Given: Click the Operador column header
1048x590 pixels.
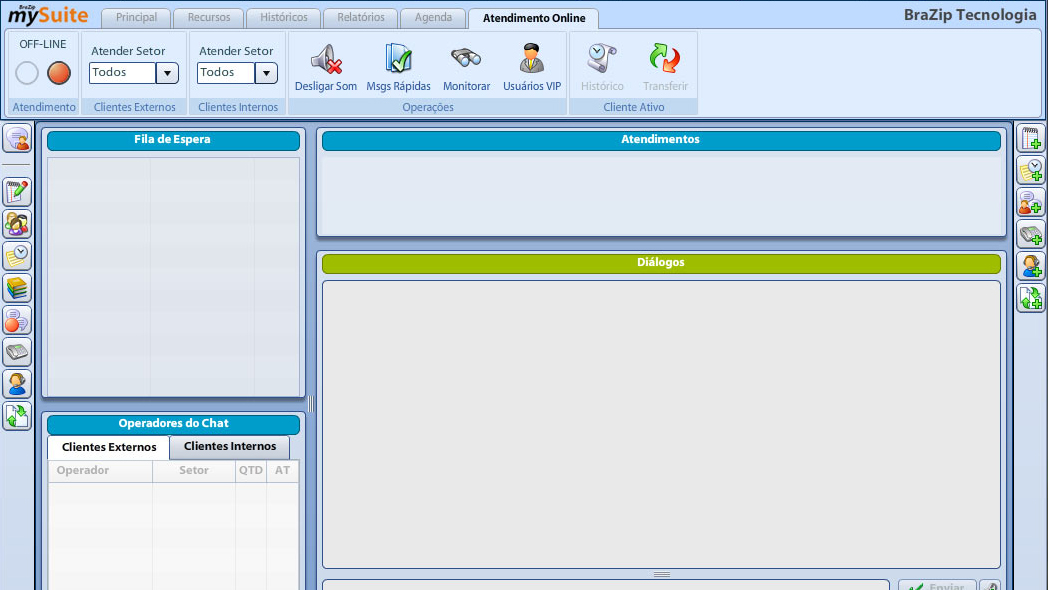Looking at the screenshot, I should click(x=100, y=470).
